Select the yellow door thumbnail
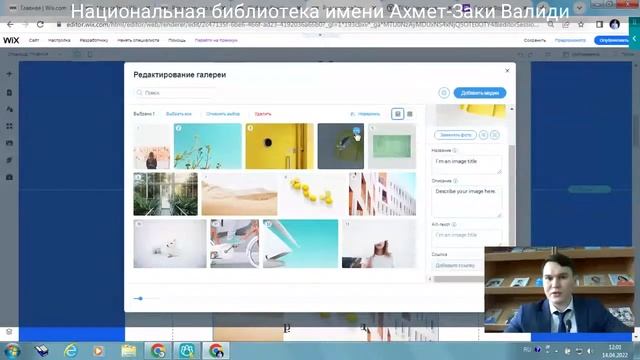The width and height of the screenshot is (640, 360). (x=280, y=146)
